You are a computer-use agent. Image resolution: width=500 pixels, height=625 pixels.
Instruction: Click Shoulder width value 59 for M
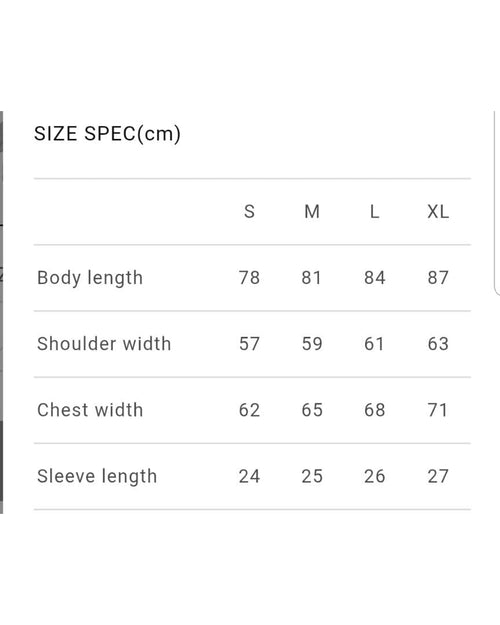point(312,344)
